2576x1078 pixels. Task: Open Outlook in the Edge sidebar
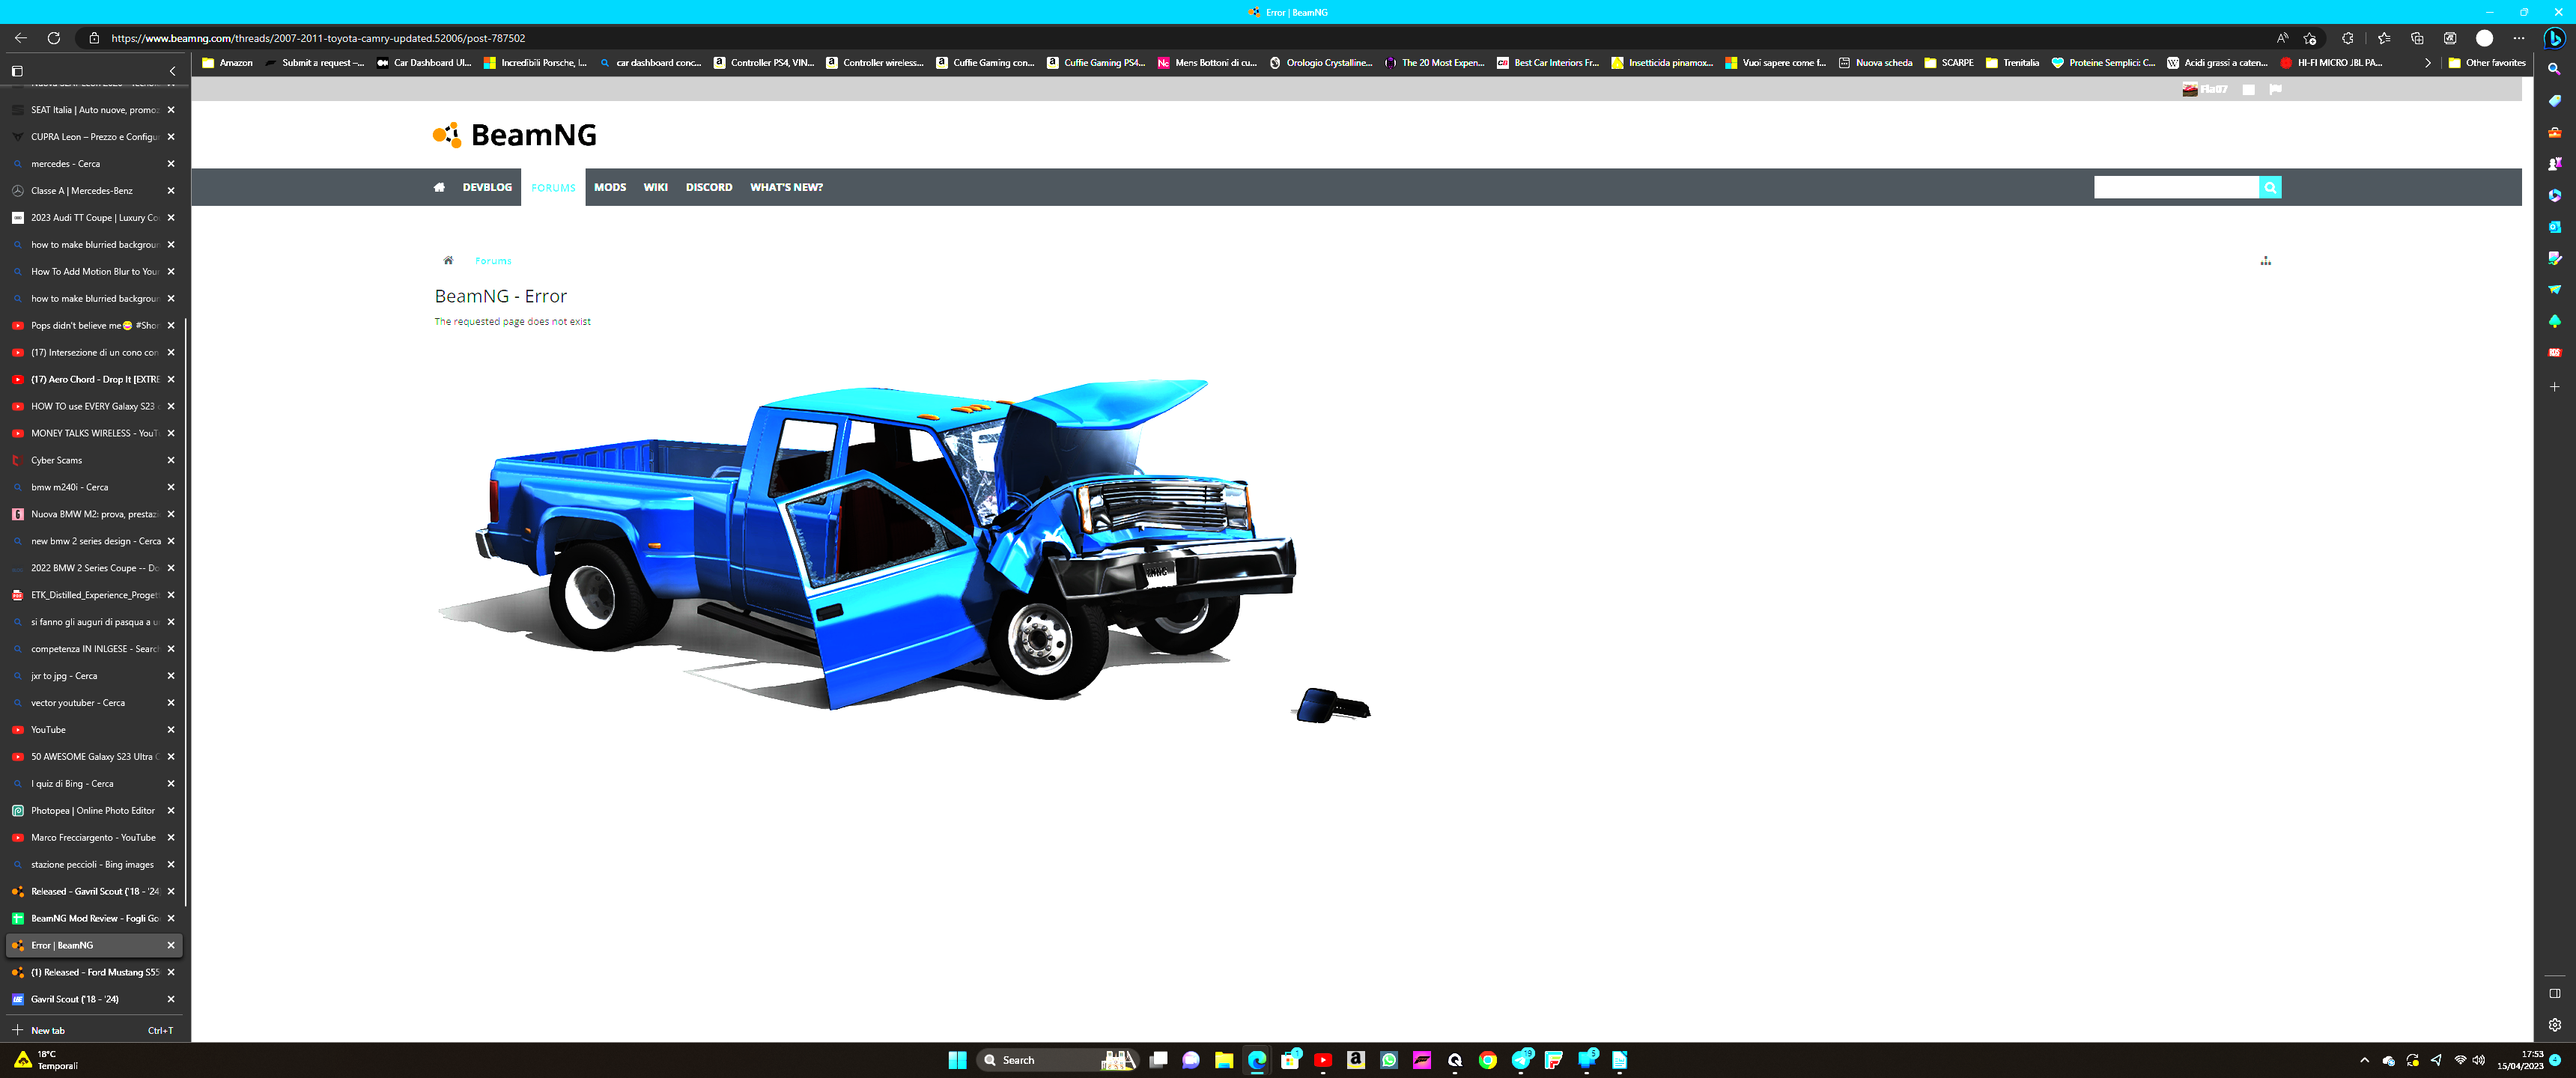(2554, 227)
